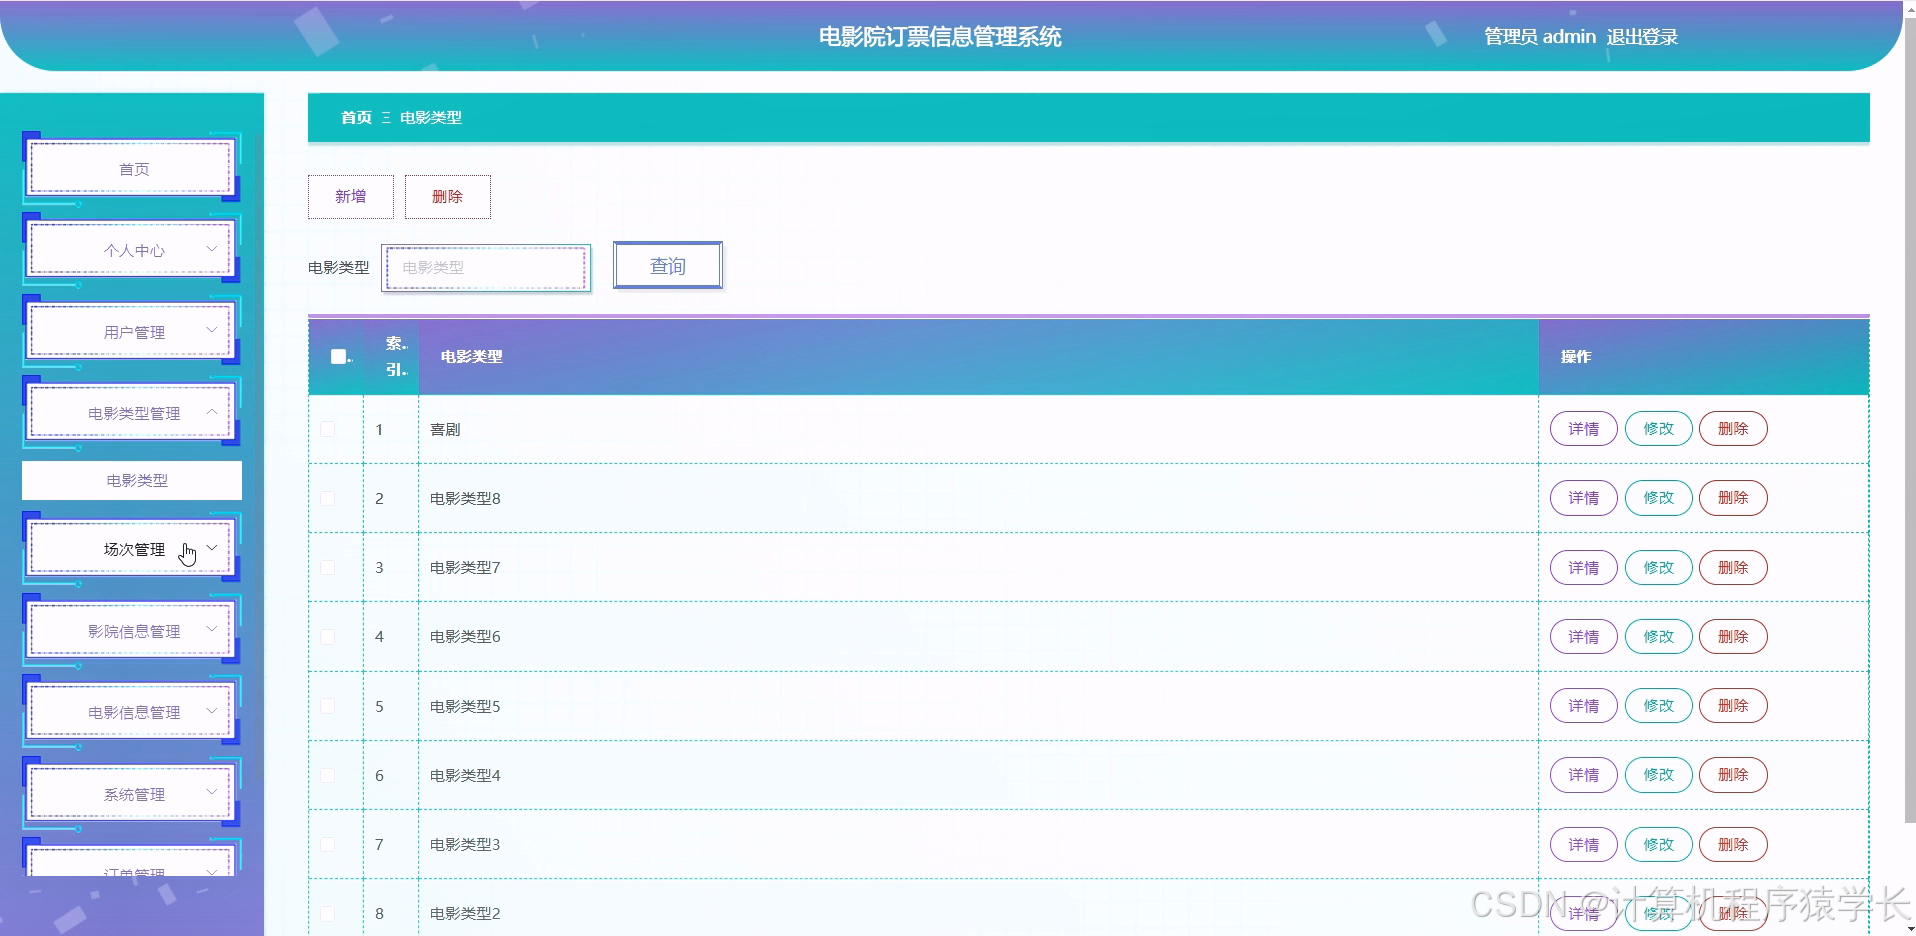The height and width of the screenshot is (936, 1916).
Task: Expand the 个人中心 menu chevron
Action: click(211, 248)
